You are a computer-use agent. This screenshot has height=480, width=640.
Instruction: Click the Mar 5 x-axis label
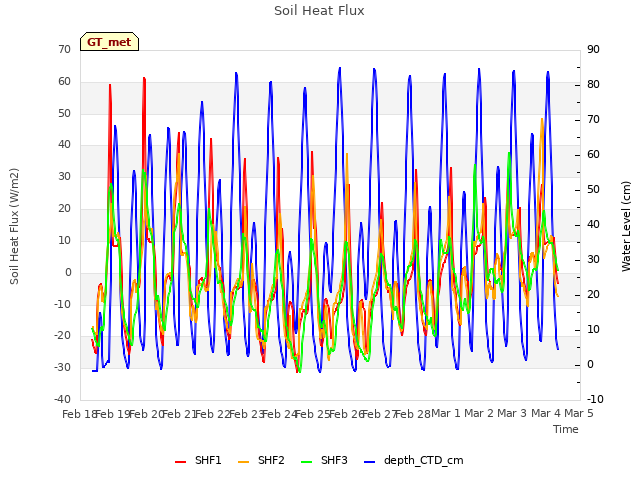(x=579, y=413)
